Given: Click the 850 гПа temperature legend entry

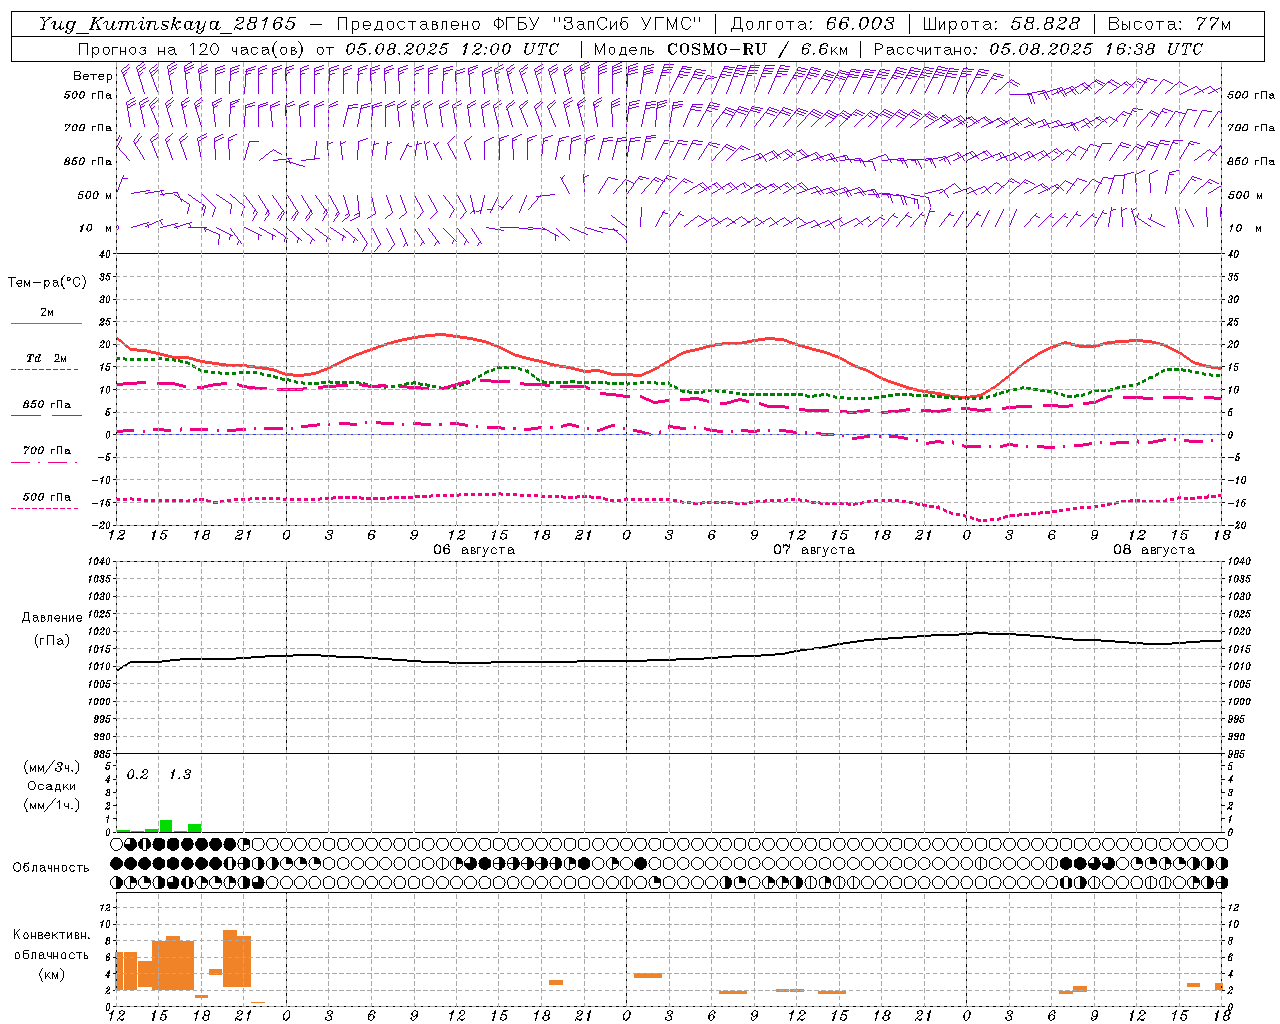Looking at the screenshot, I should pos(46,404).
